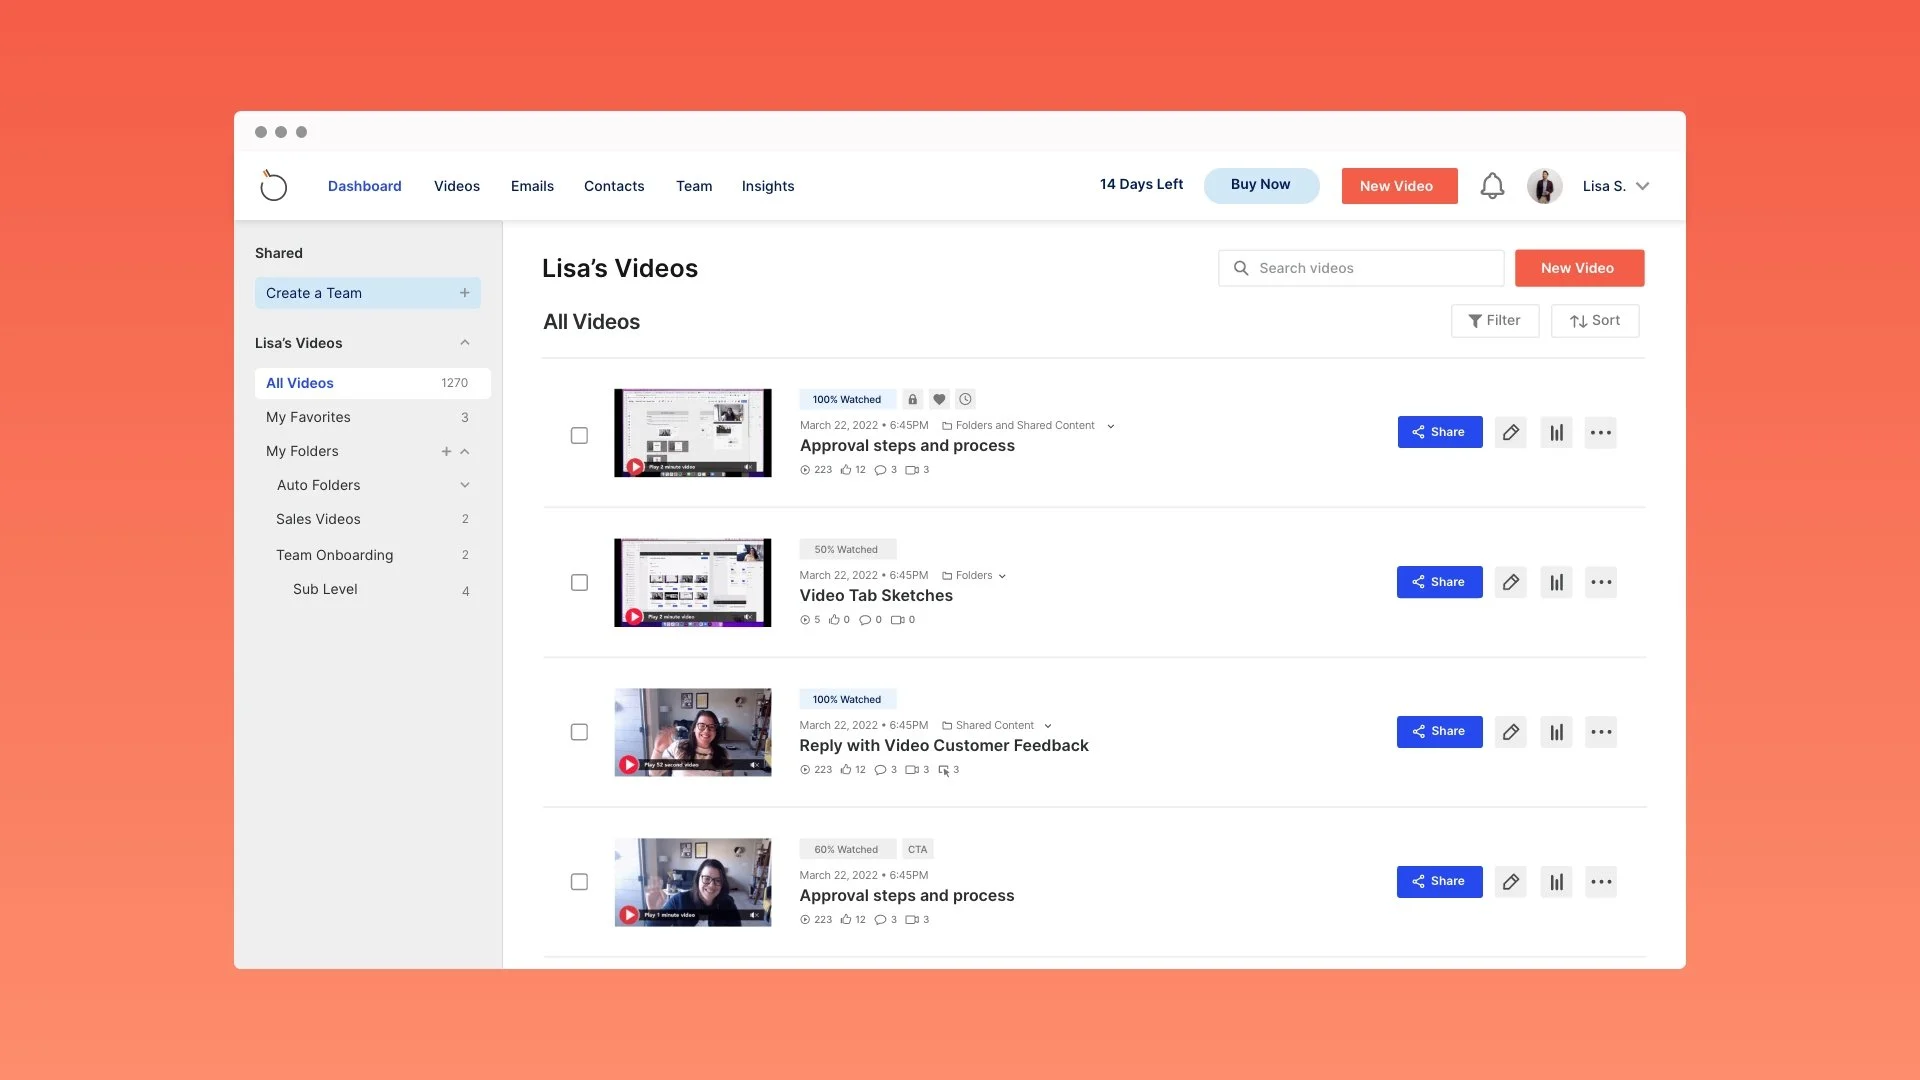The height and width of the screenshot is (1080, 1920).
Task: Open the Filter options
Action: point(1495,321)
